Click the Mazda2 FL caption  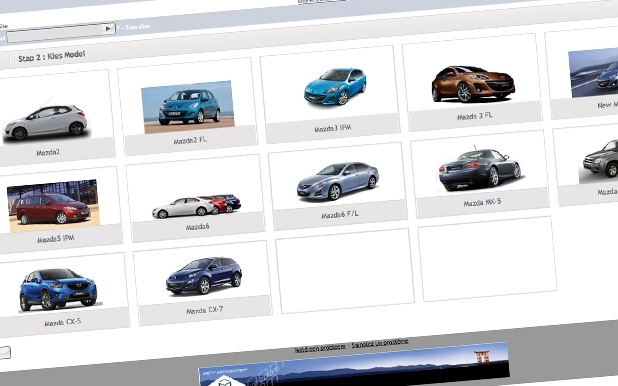pos(190,140)
